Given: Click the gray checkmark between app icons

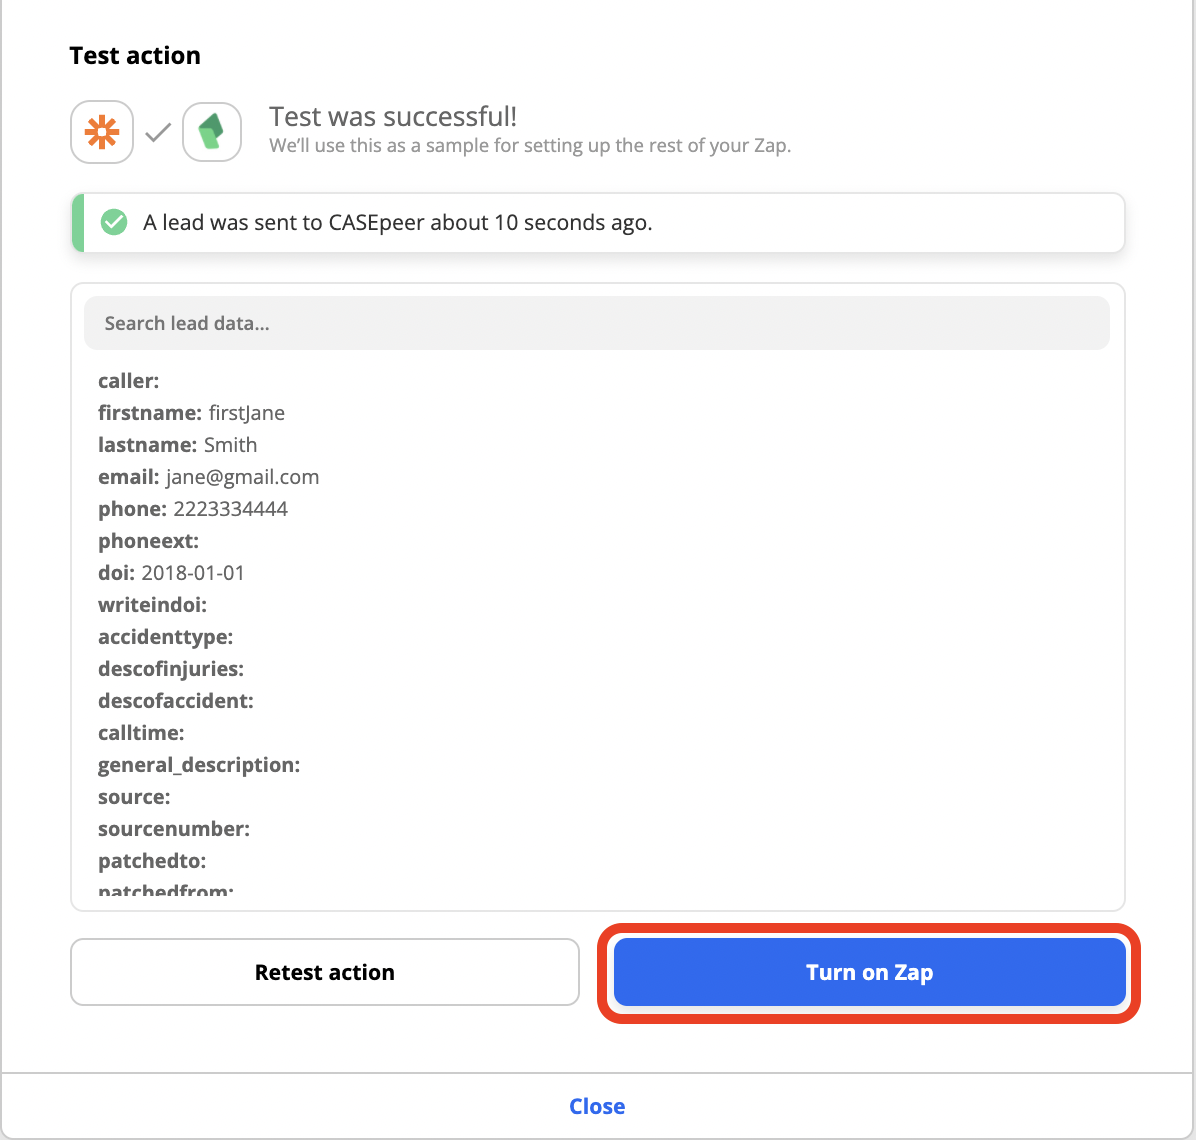Looking at the screenshot, I should [158, 133].
